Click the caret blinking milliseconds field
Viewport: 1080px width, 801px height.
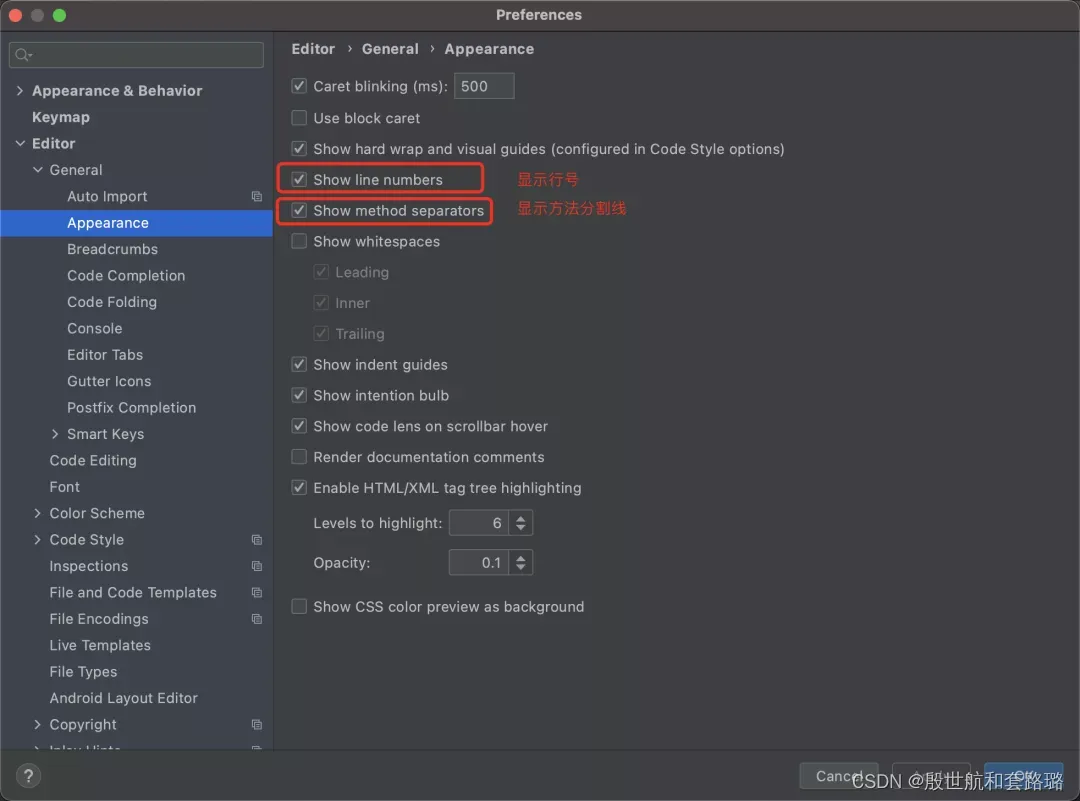coord(484,86)
